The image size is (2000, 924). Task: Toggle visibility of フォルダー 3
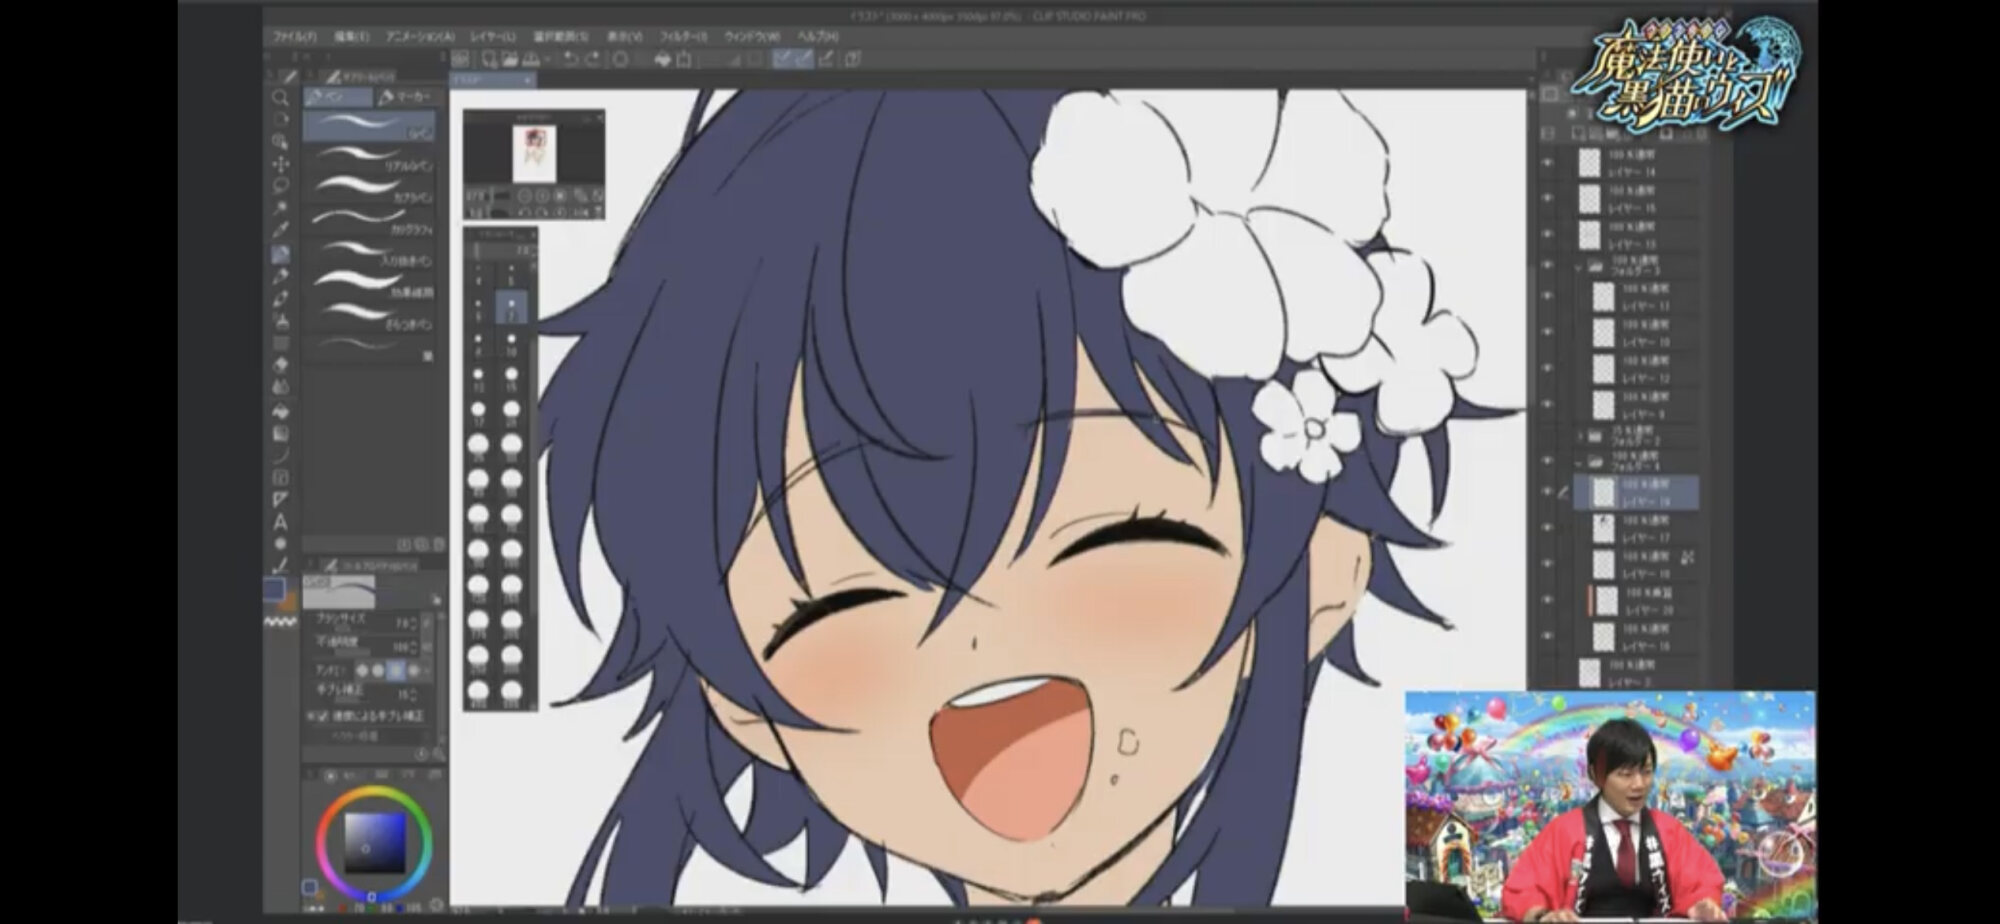[1548, 265]
